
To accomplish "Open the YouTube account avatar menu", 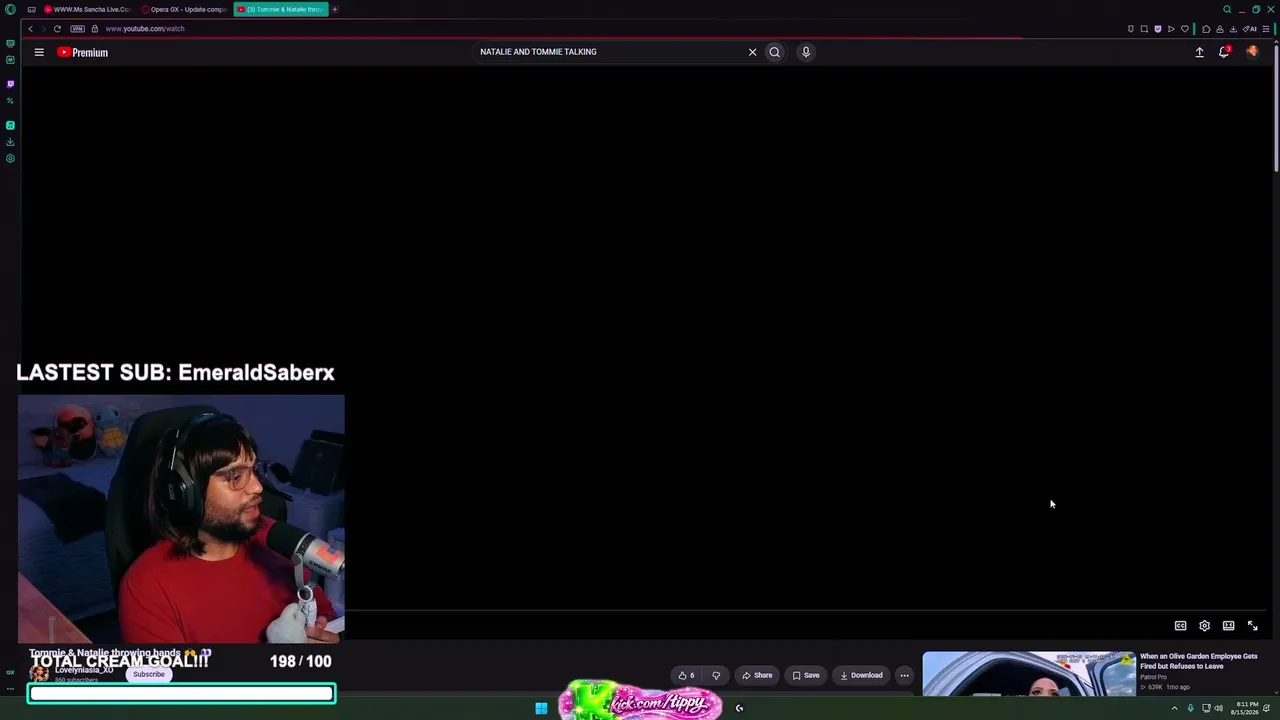I will click(x=1252, y=51).
